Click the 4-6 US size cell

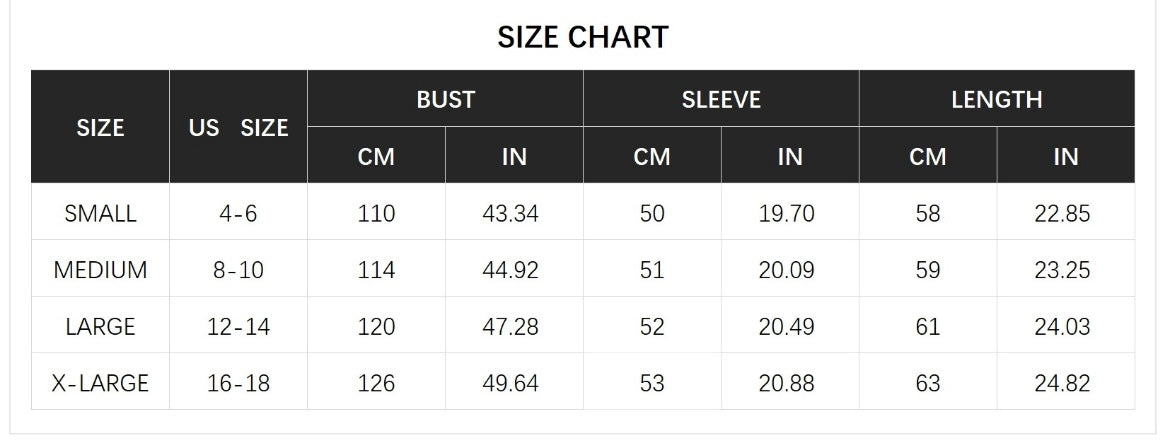click(238, 213)
